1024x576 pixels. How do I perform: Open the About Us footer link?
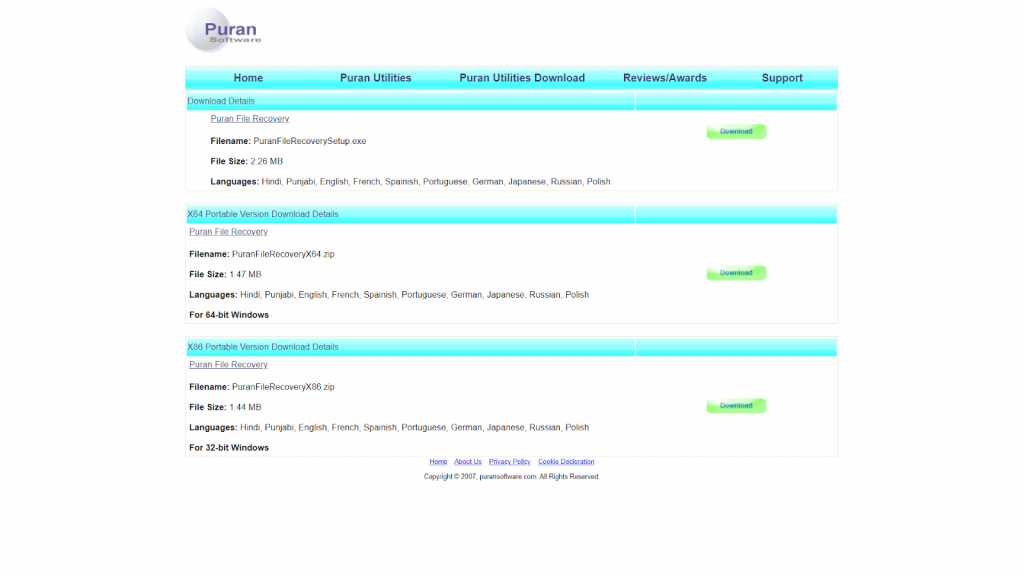click(468, 462)
